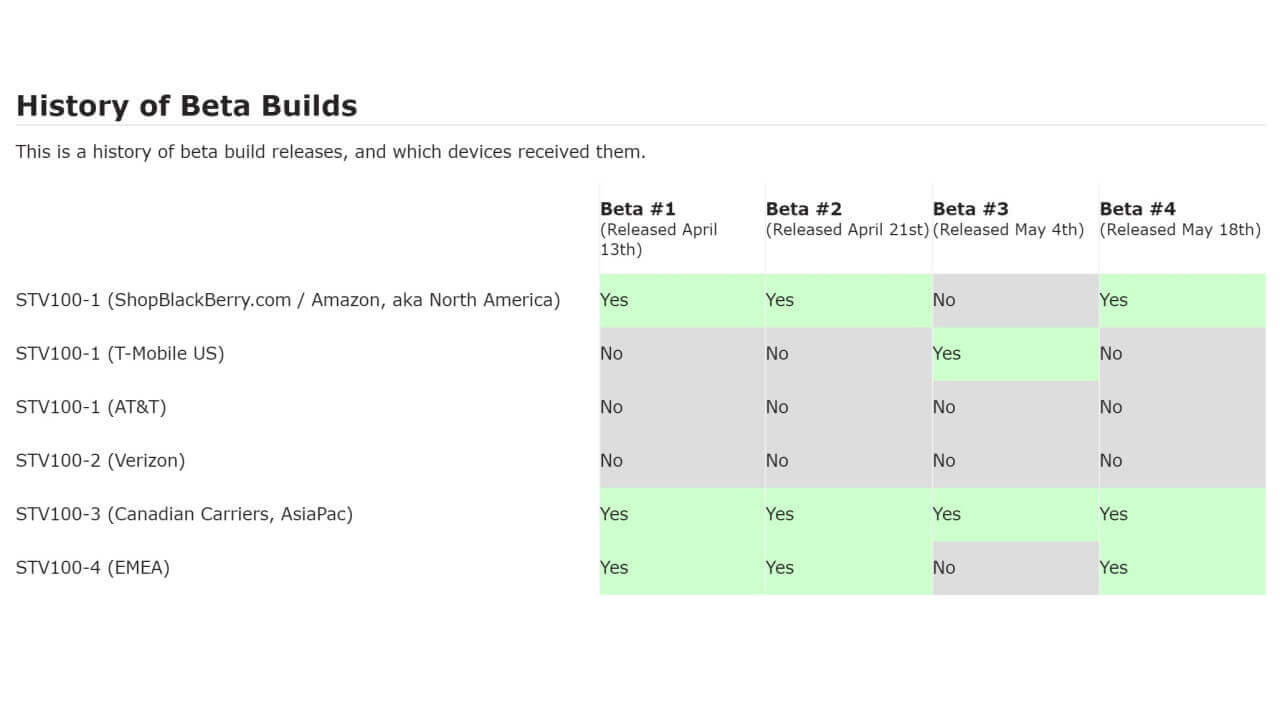Click the Verizon Beta #1 No cell
This screenshot has width=1280, height=720.
point(682,461)
